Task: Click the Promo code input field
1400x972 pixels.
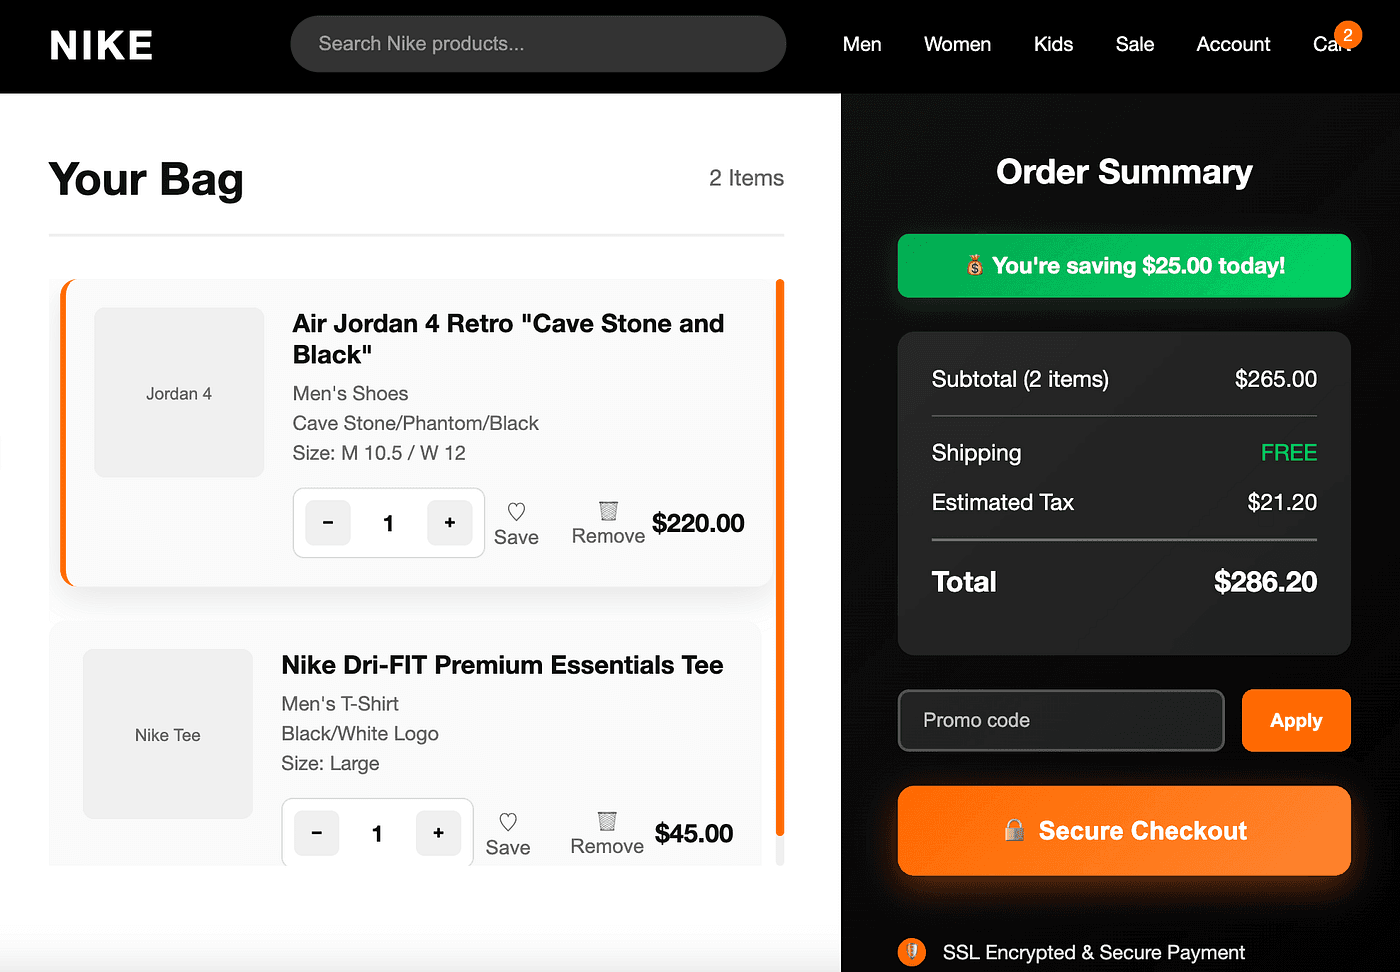Action: [x=1061, y=720]
